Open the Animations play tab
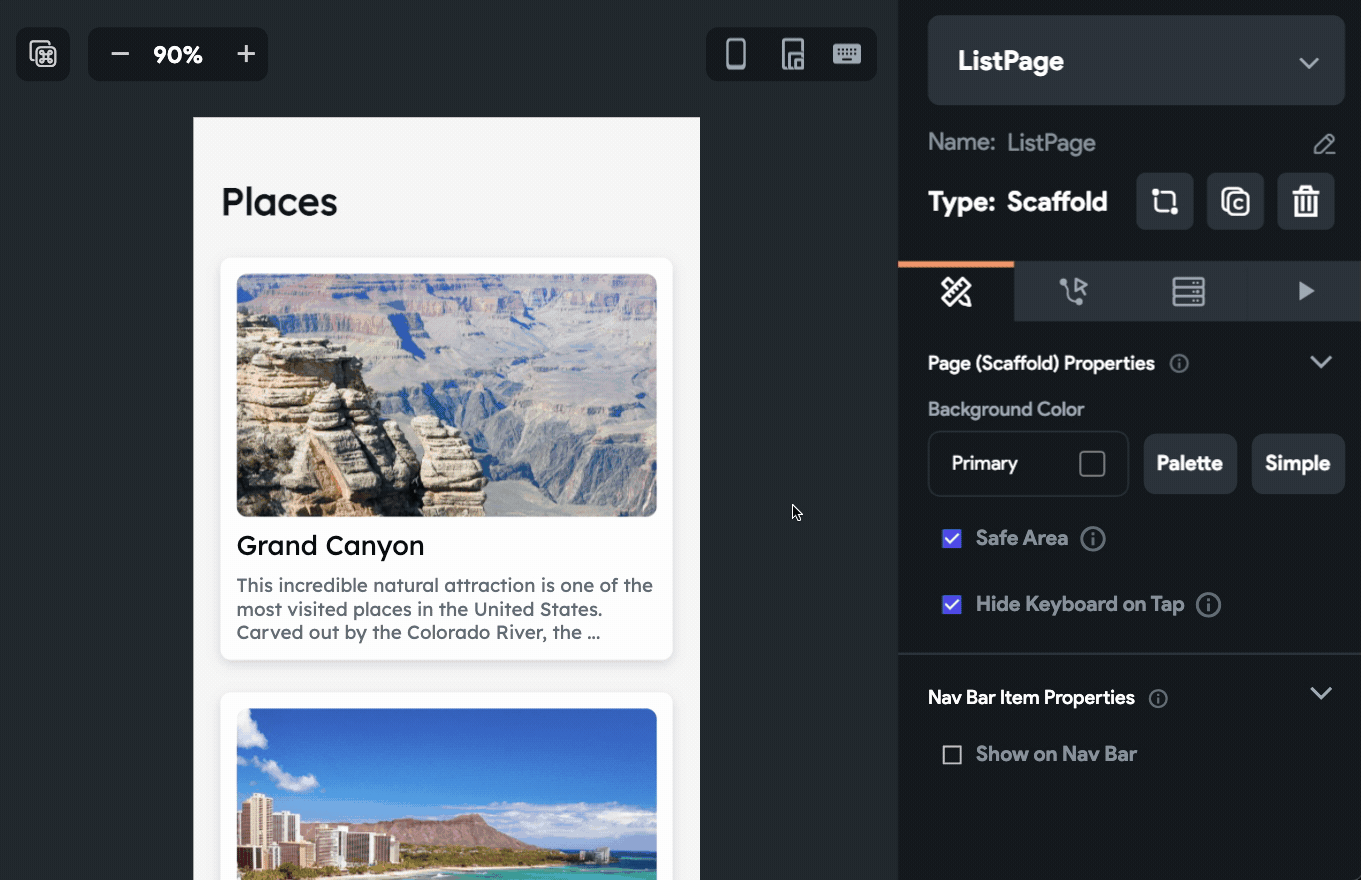 click(1305, 292)
